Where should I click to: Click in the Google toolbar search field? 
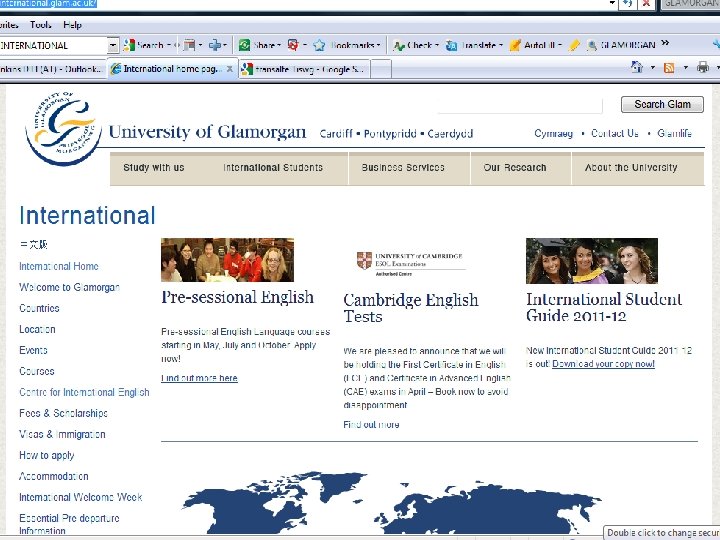[x=54, y=45]
